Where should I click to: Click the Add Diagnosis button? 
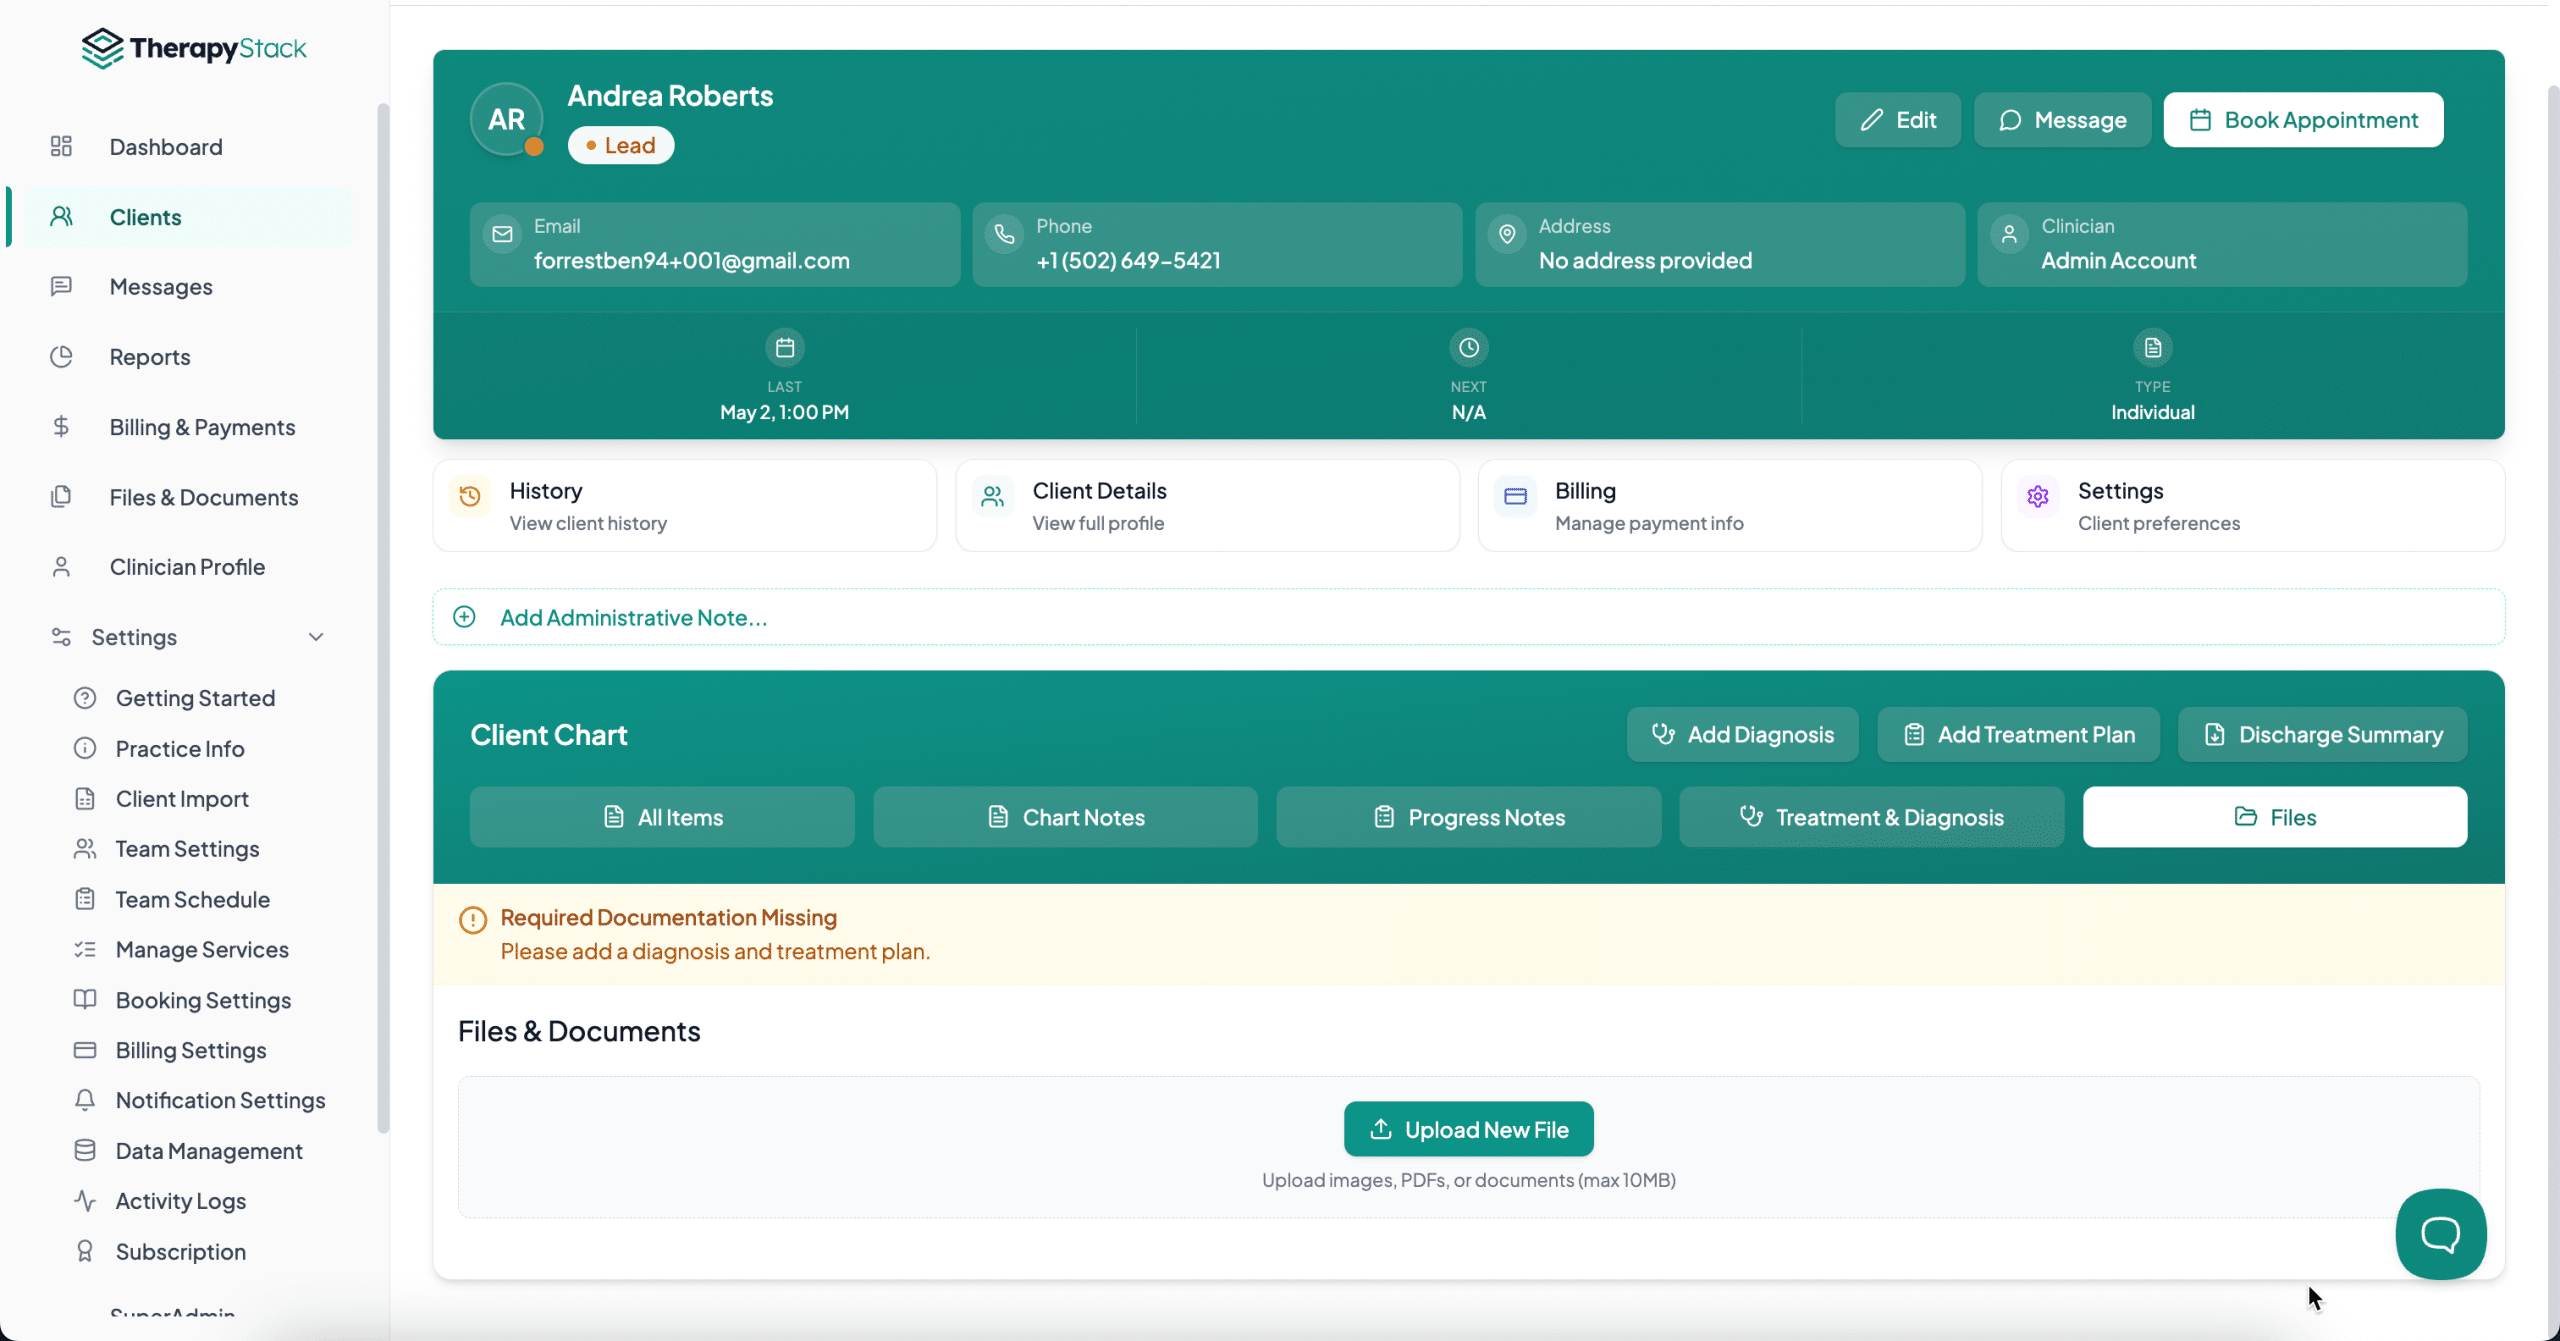pos(1742,735)
